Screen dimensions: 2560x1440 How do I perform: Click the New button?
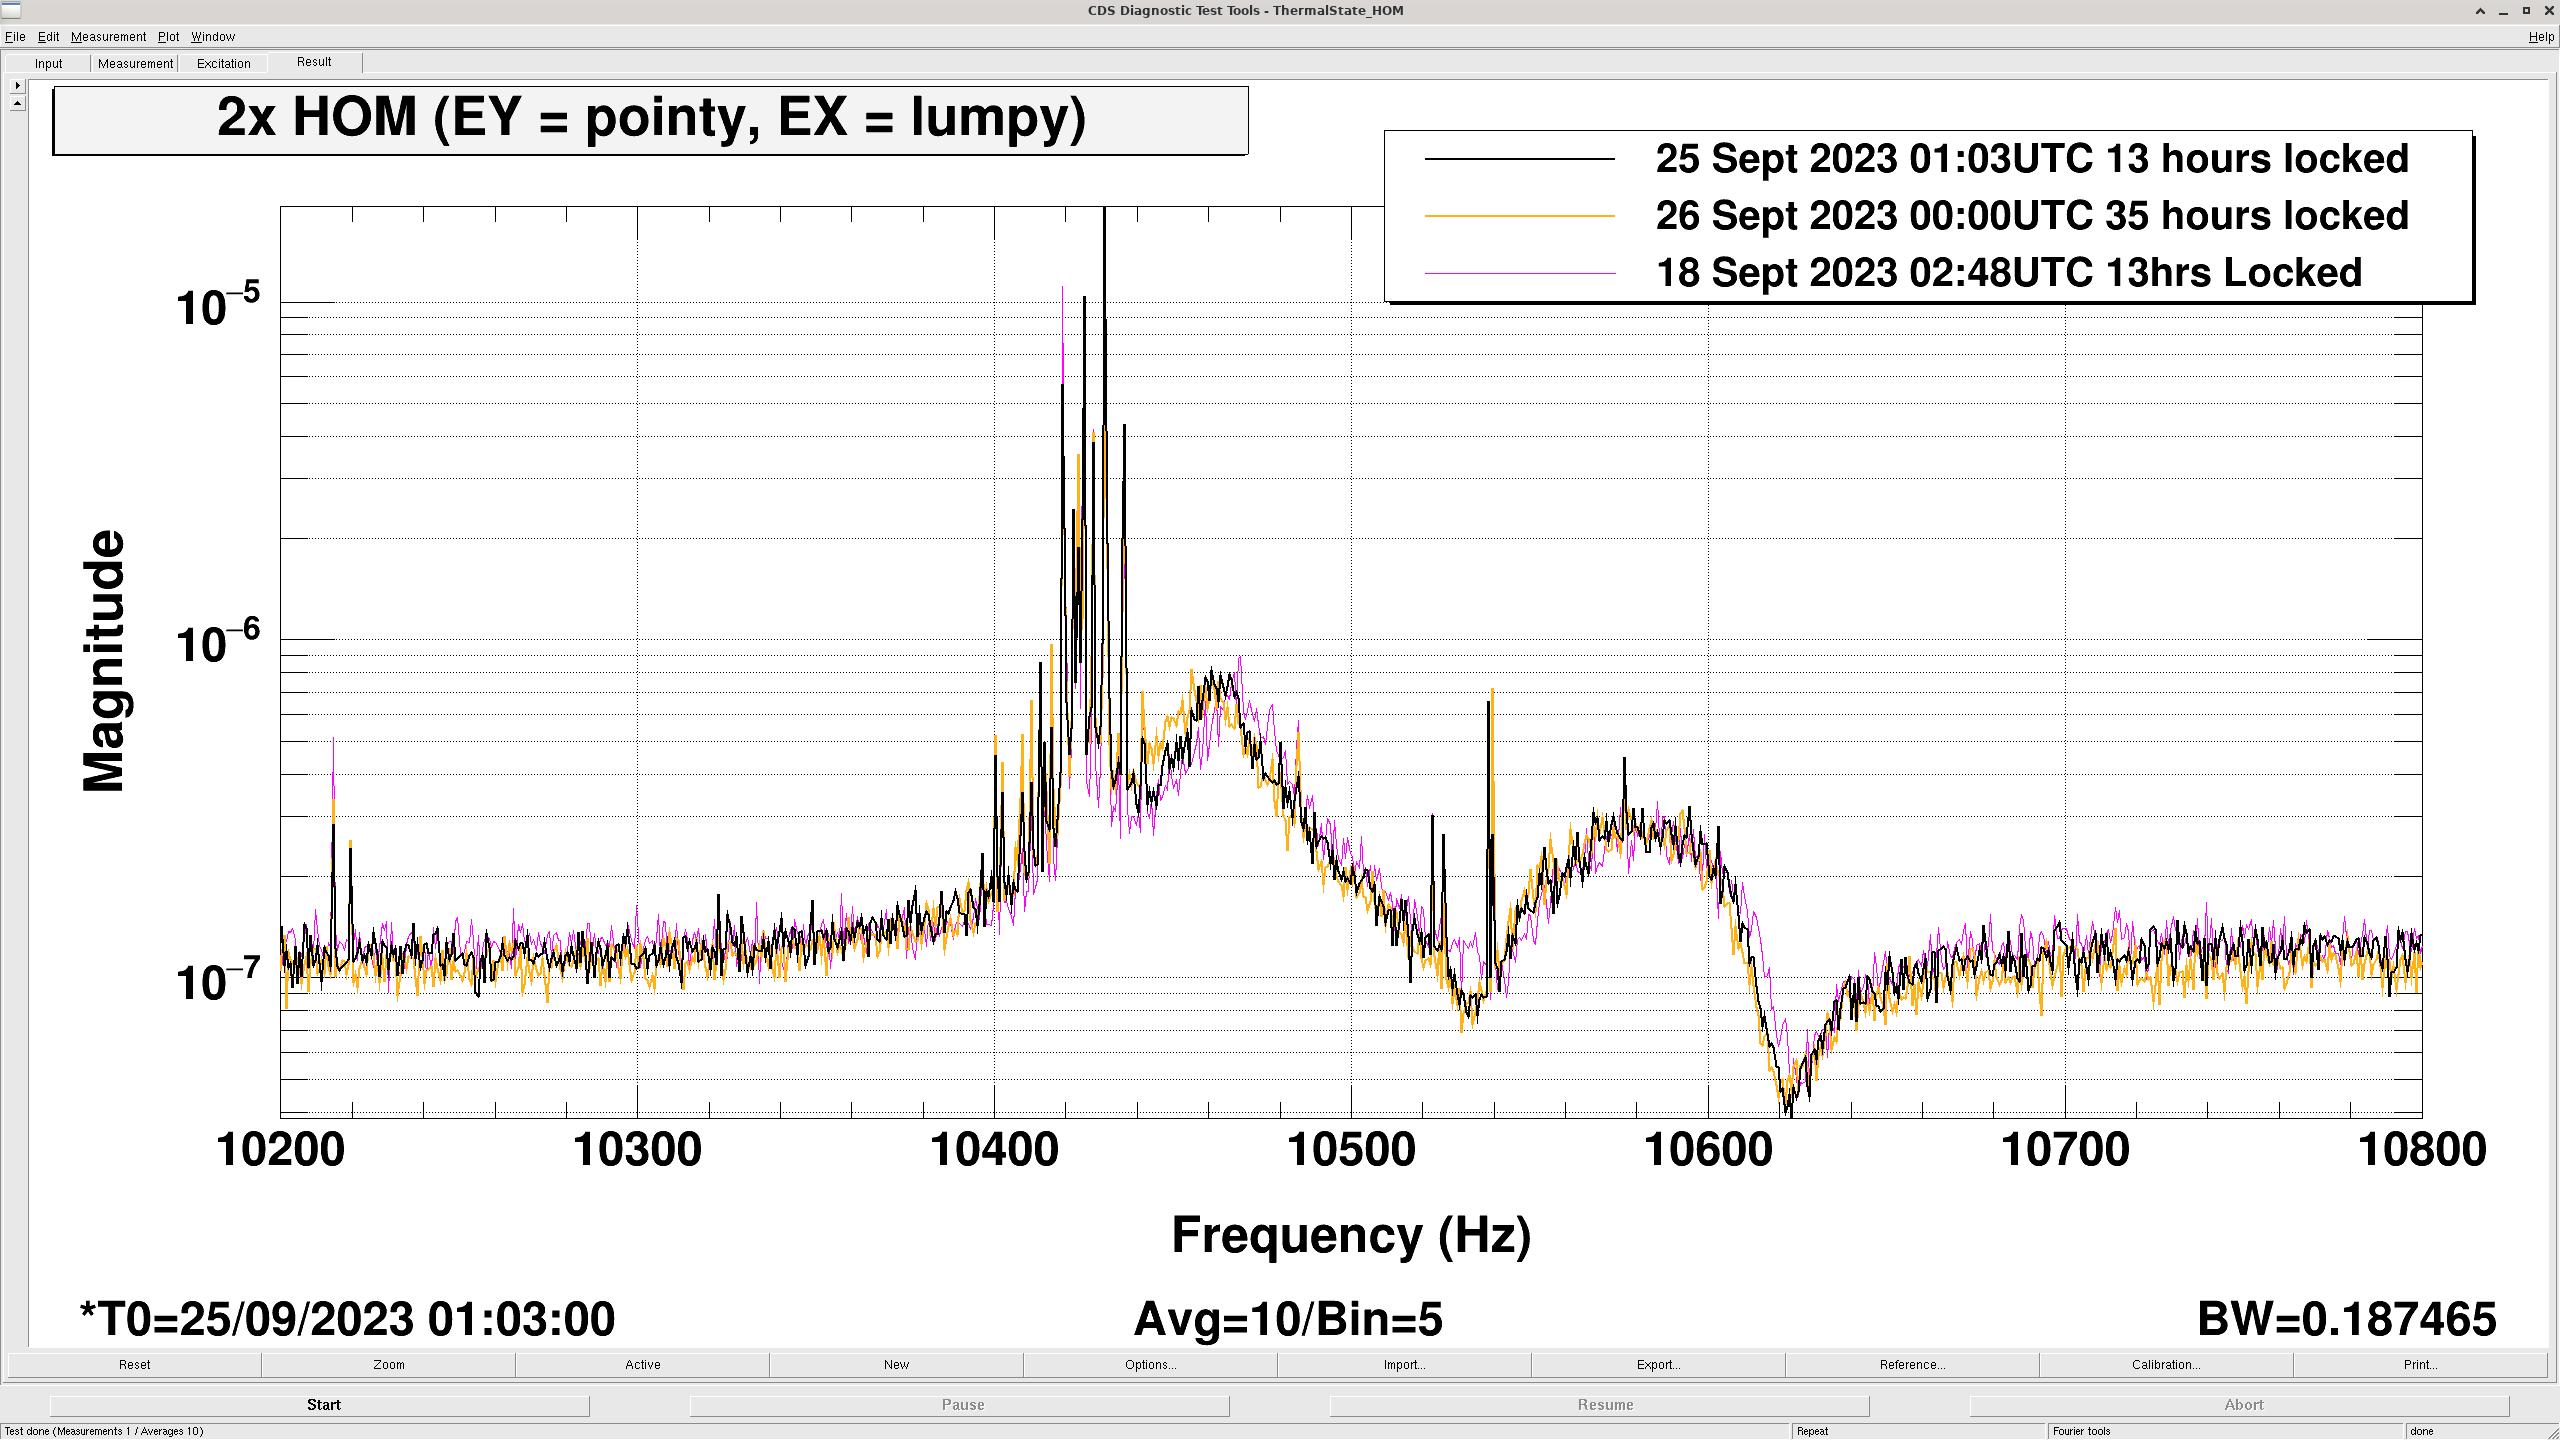coord(897,1364)
